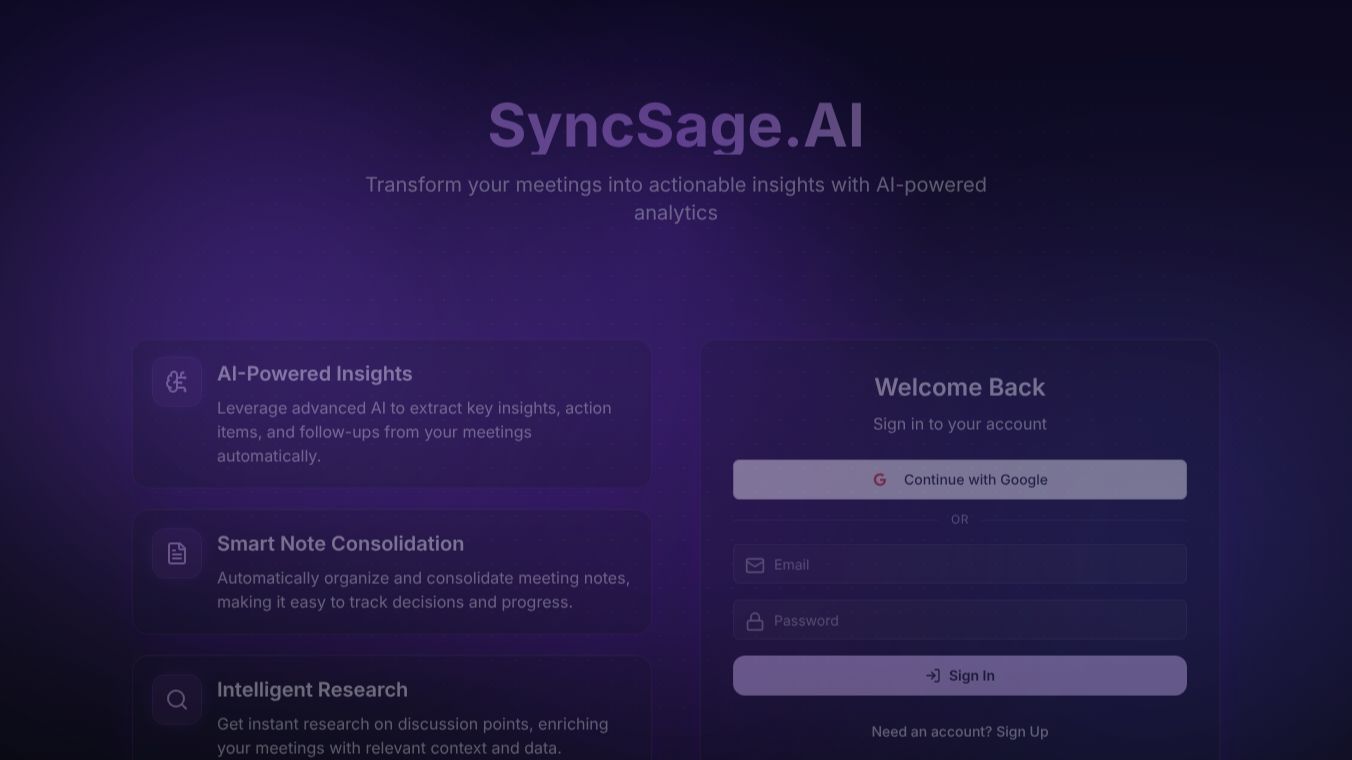Click the 'Get instant research' description

(x=413, y=736)
